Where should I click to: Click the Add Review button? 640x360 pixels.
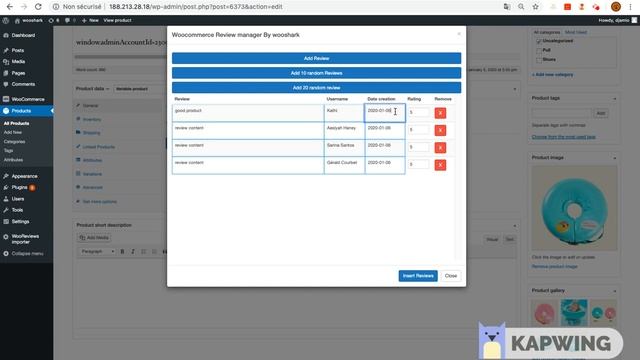[316, 58]
